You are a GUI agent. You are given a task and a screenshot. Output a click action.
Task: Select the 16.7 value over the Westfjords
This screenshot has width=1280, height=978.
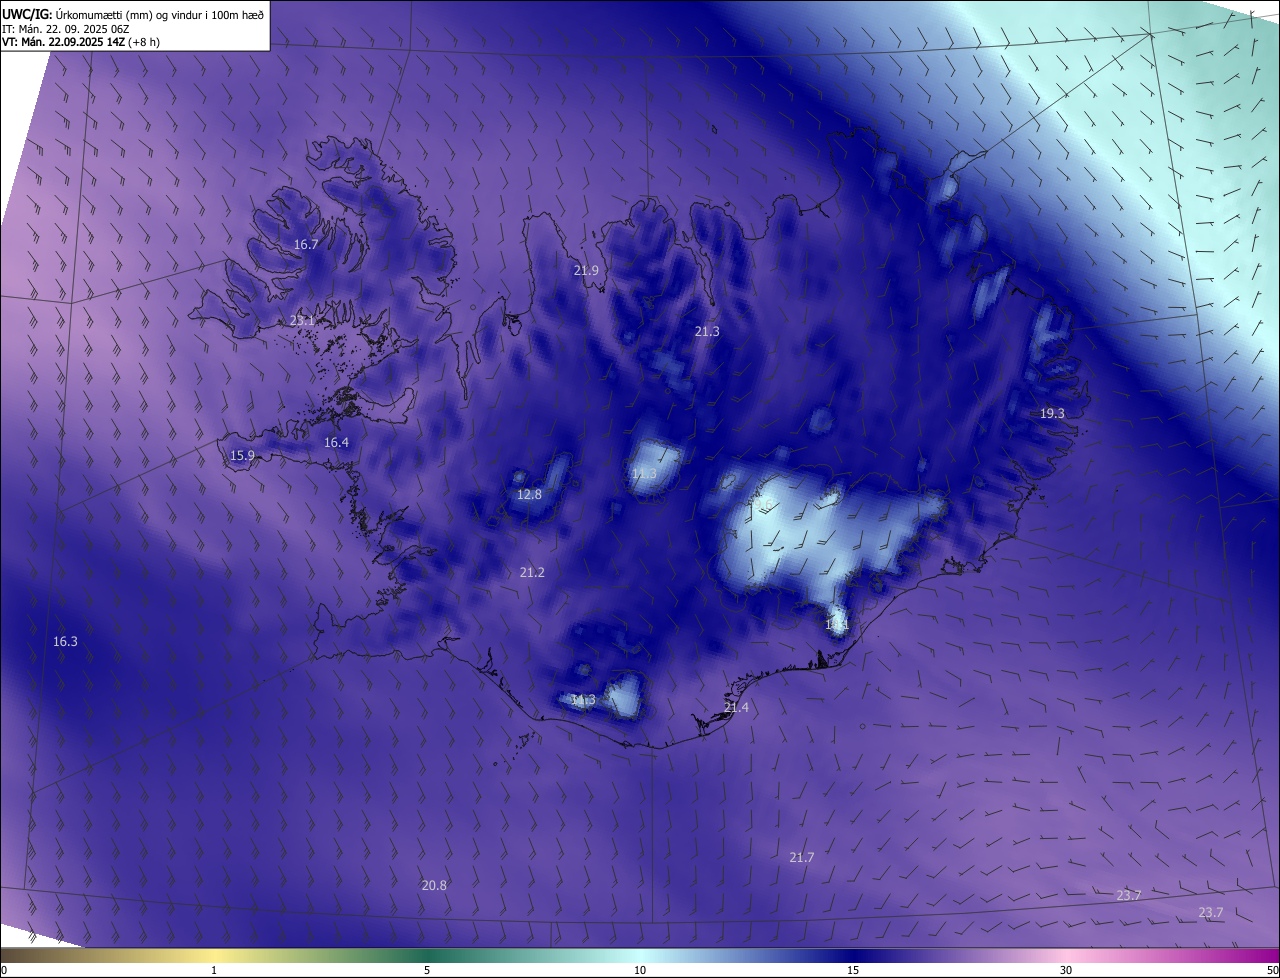click(x=306, y=244)
